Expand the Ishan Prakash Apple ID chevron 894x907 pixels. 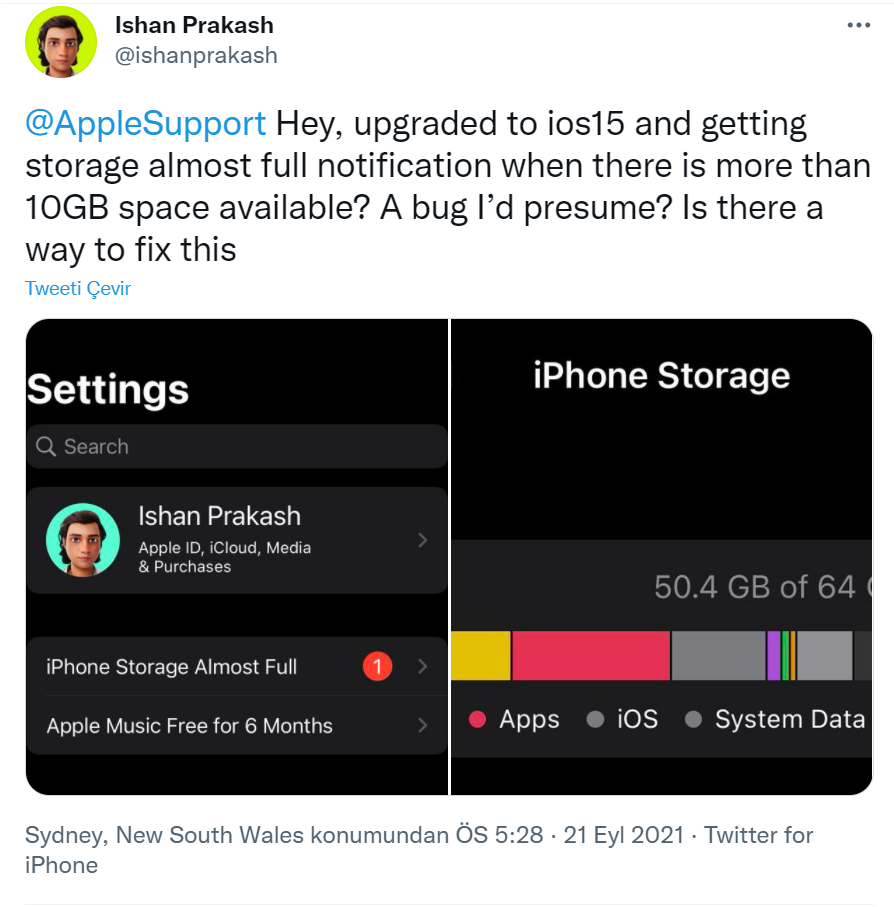[x=423, y=540]
